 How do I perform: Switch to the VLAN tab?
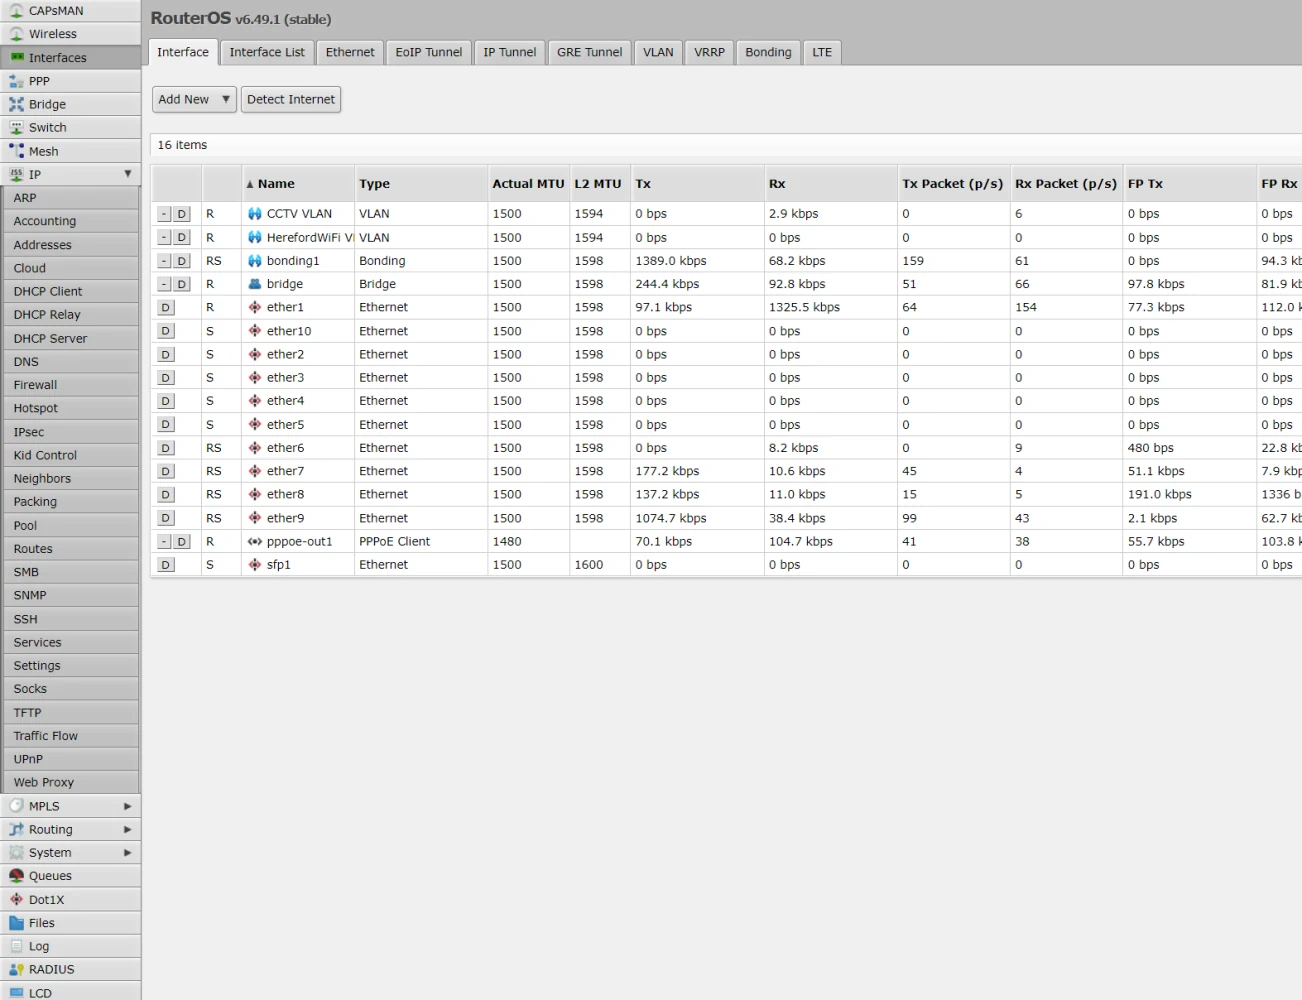click(658, 52)
